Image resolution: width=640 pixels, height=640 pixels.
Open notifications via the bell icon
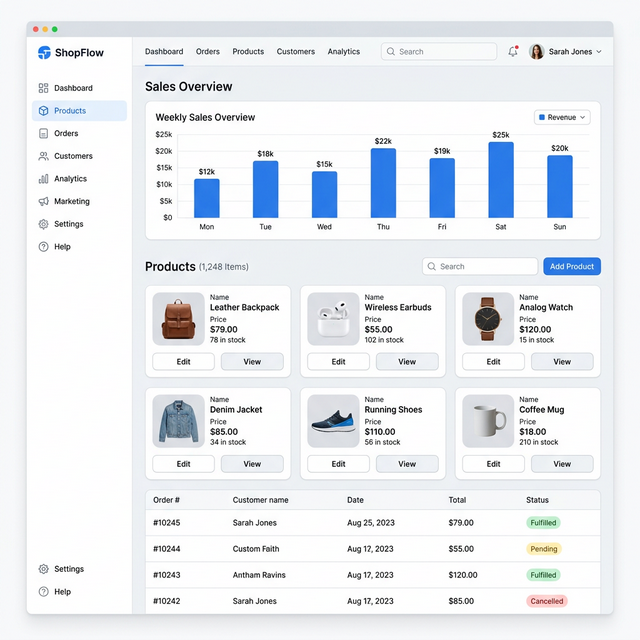[513, 52]
